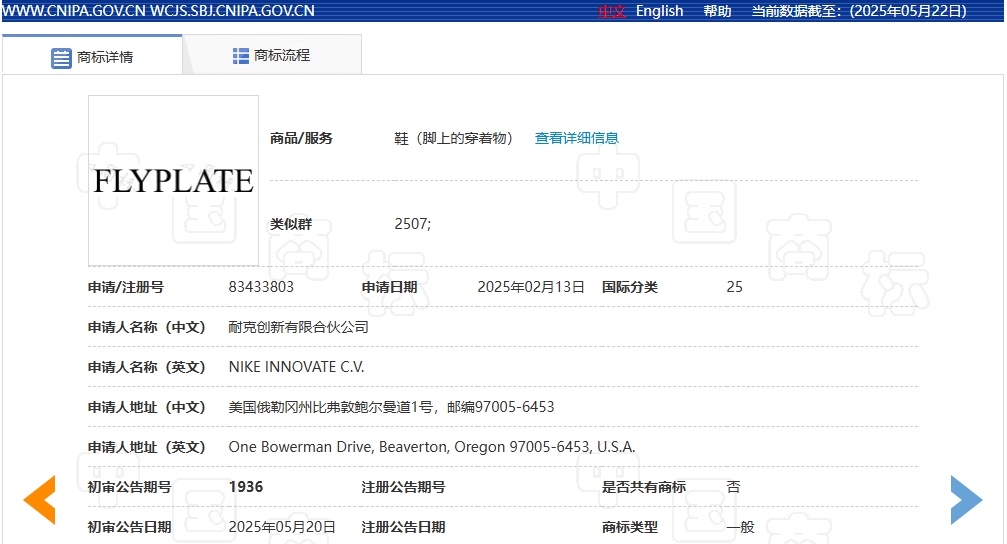
Task: Go to previous trademark with orange arrow
Action: (40, 500)
